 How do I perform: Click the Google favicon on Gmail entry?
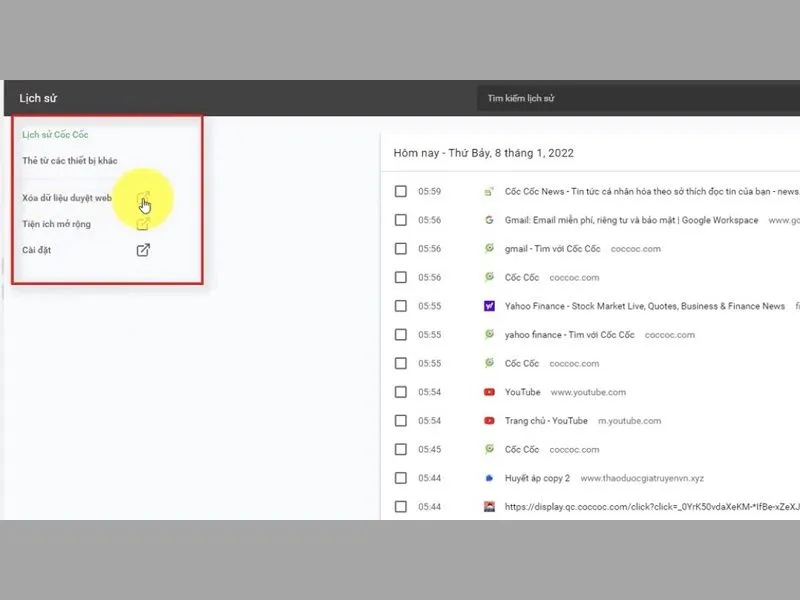coord(489,220)
